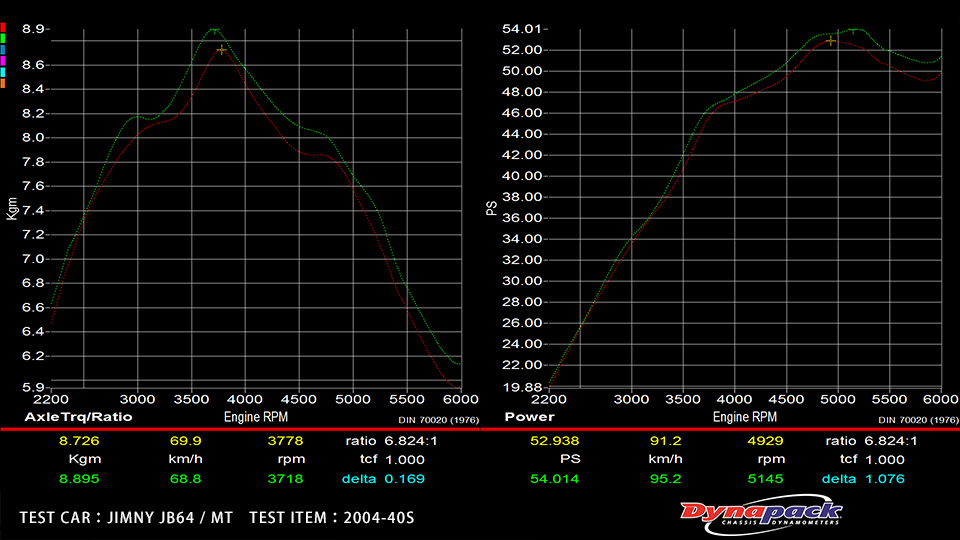This screenshot has width=960, height=540.
Task: Click the Kgm axis label on torque graph
Action: point(13,207)
